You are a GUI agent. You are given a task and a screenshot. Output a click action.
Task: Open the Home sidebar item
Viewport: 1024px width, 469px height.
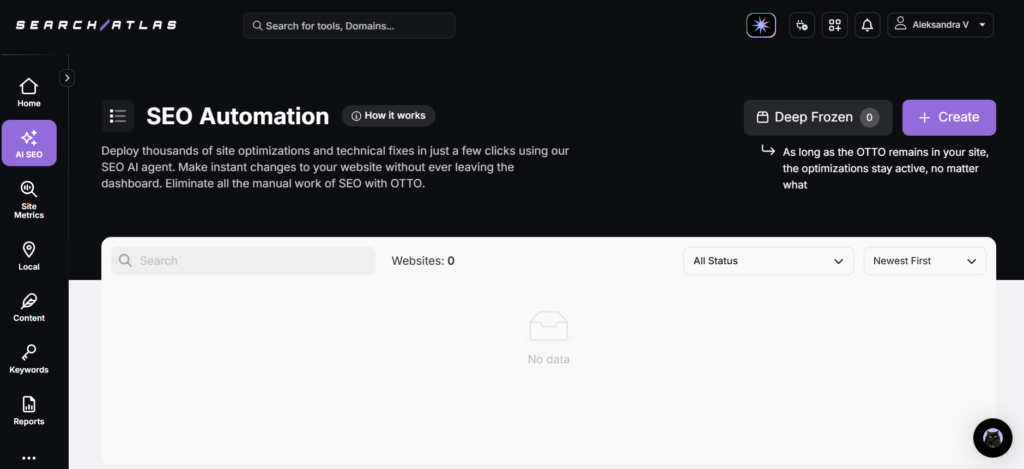coord(29,93)
